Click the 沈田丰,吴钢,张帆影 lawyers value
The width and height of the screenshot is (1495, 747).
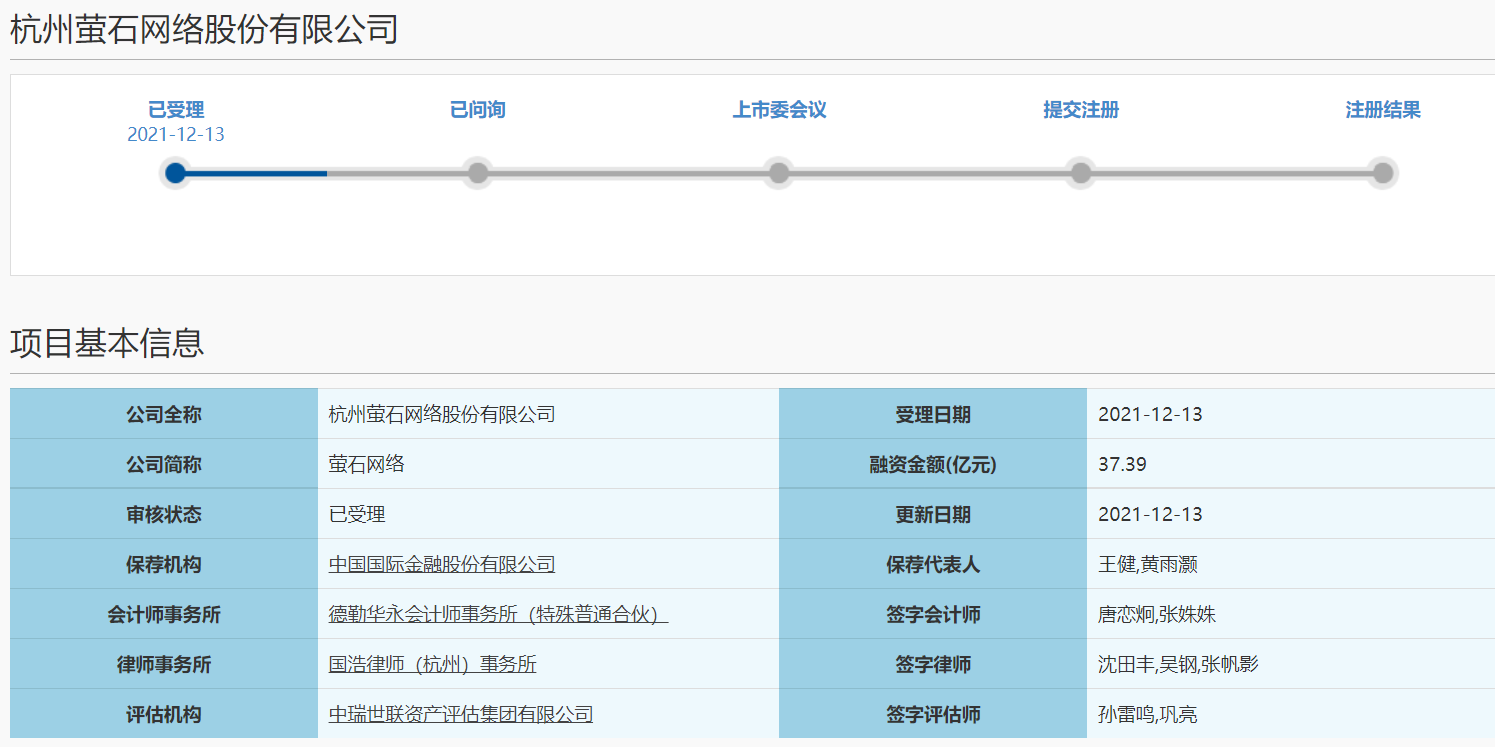click(1178, 664)
